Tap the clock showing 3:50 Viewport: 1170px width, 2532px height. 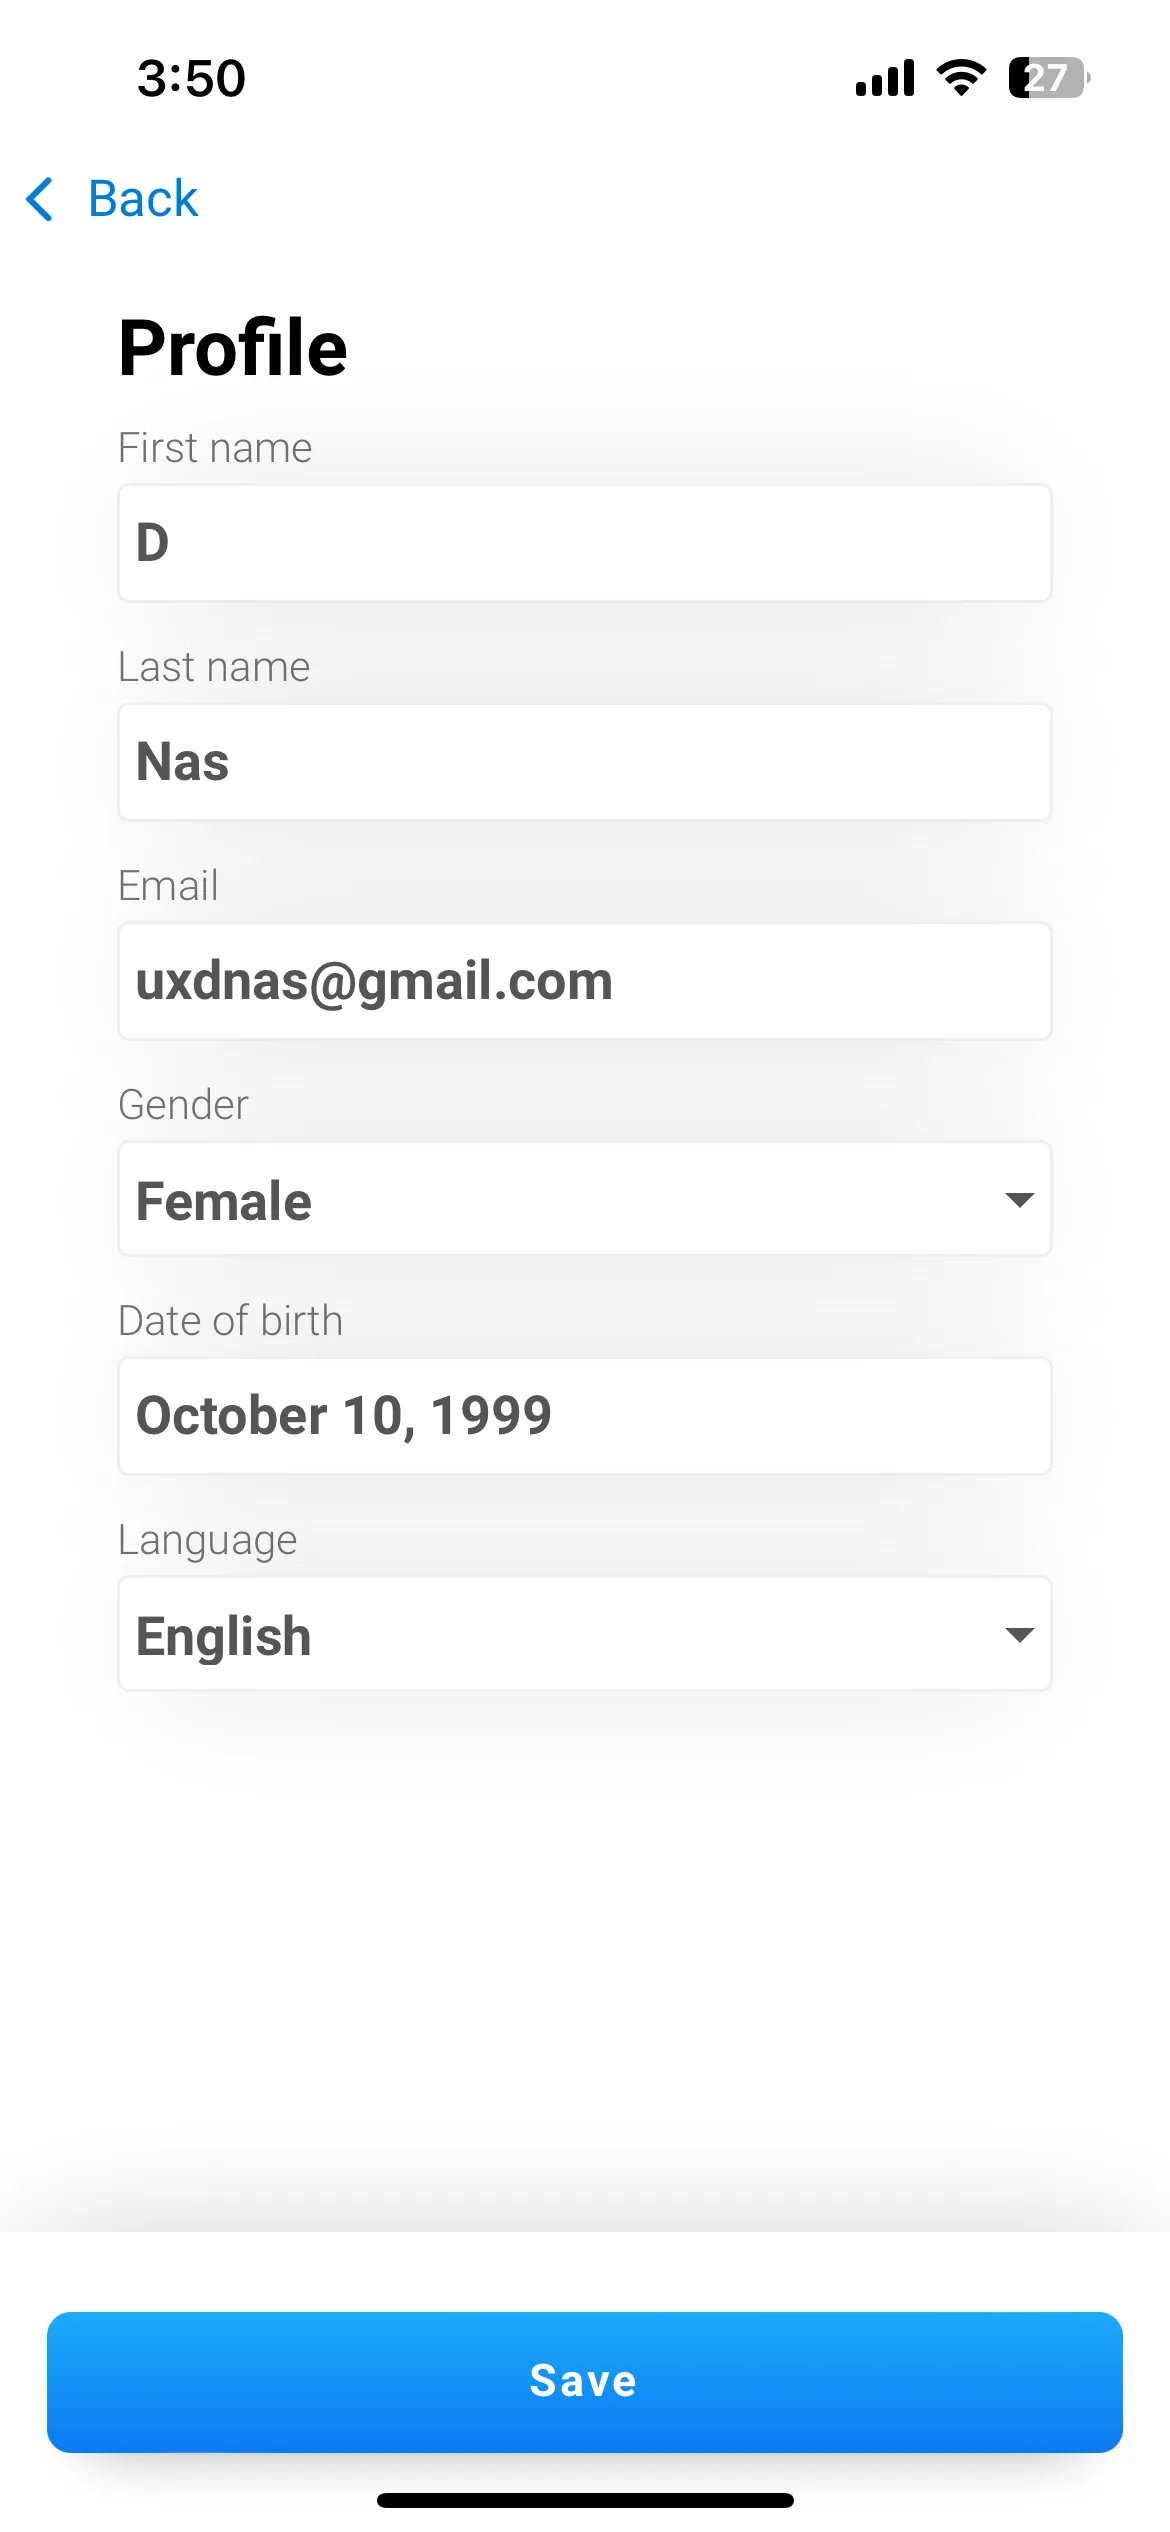pos(191,78)
